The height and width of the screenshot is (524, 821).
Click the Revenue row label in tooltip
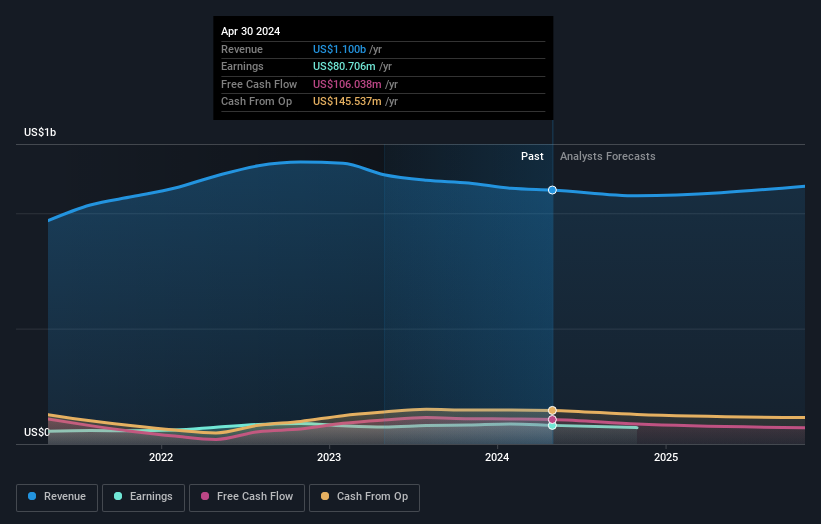[242, 49]
